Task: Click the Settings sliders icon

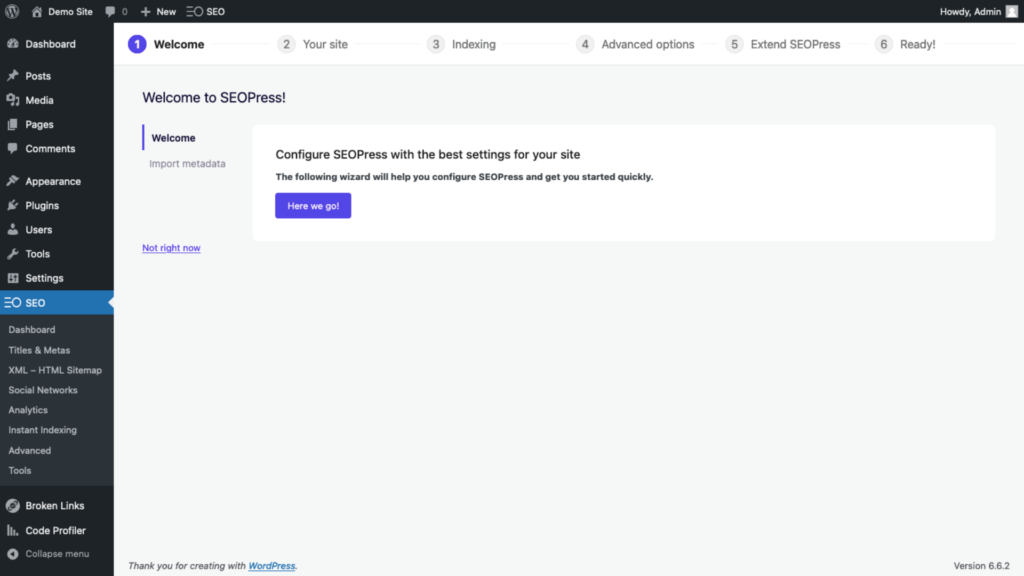Action: click(12, 278)
